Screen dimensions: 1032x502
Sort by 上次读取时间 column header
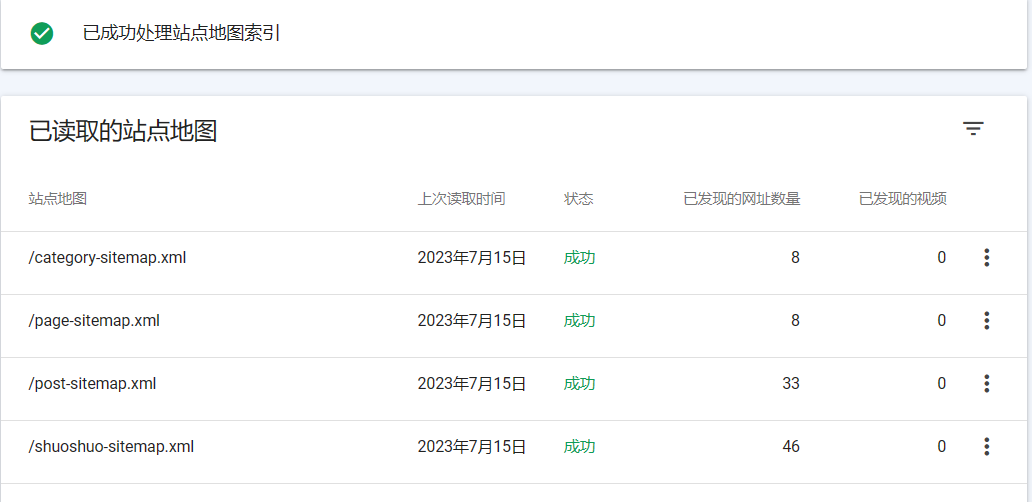[461, 199]
